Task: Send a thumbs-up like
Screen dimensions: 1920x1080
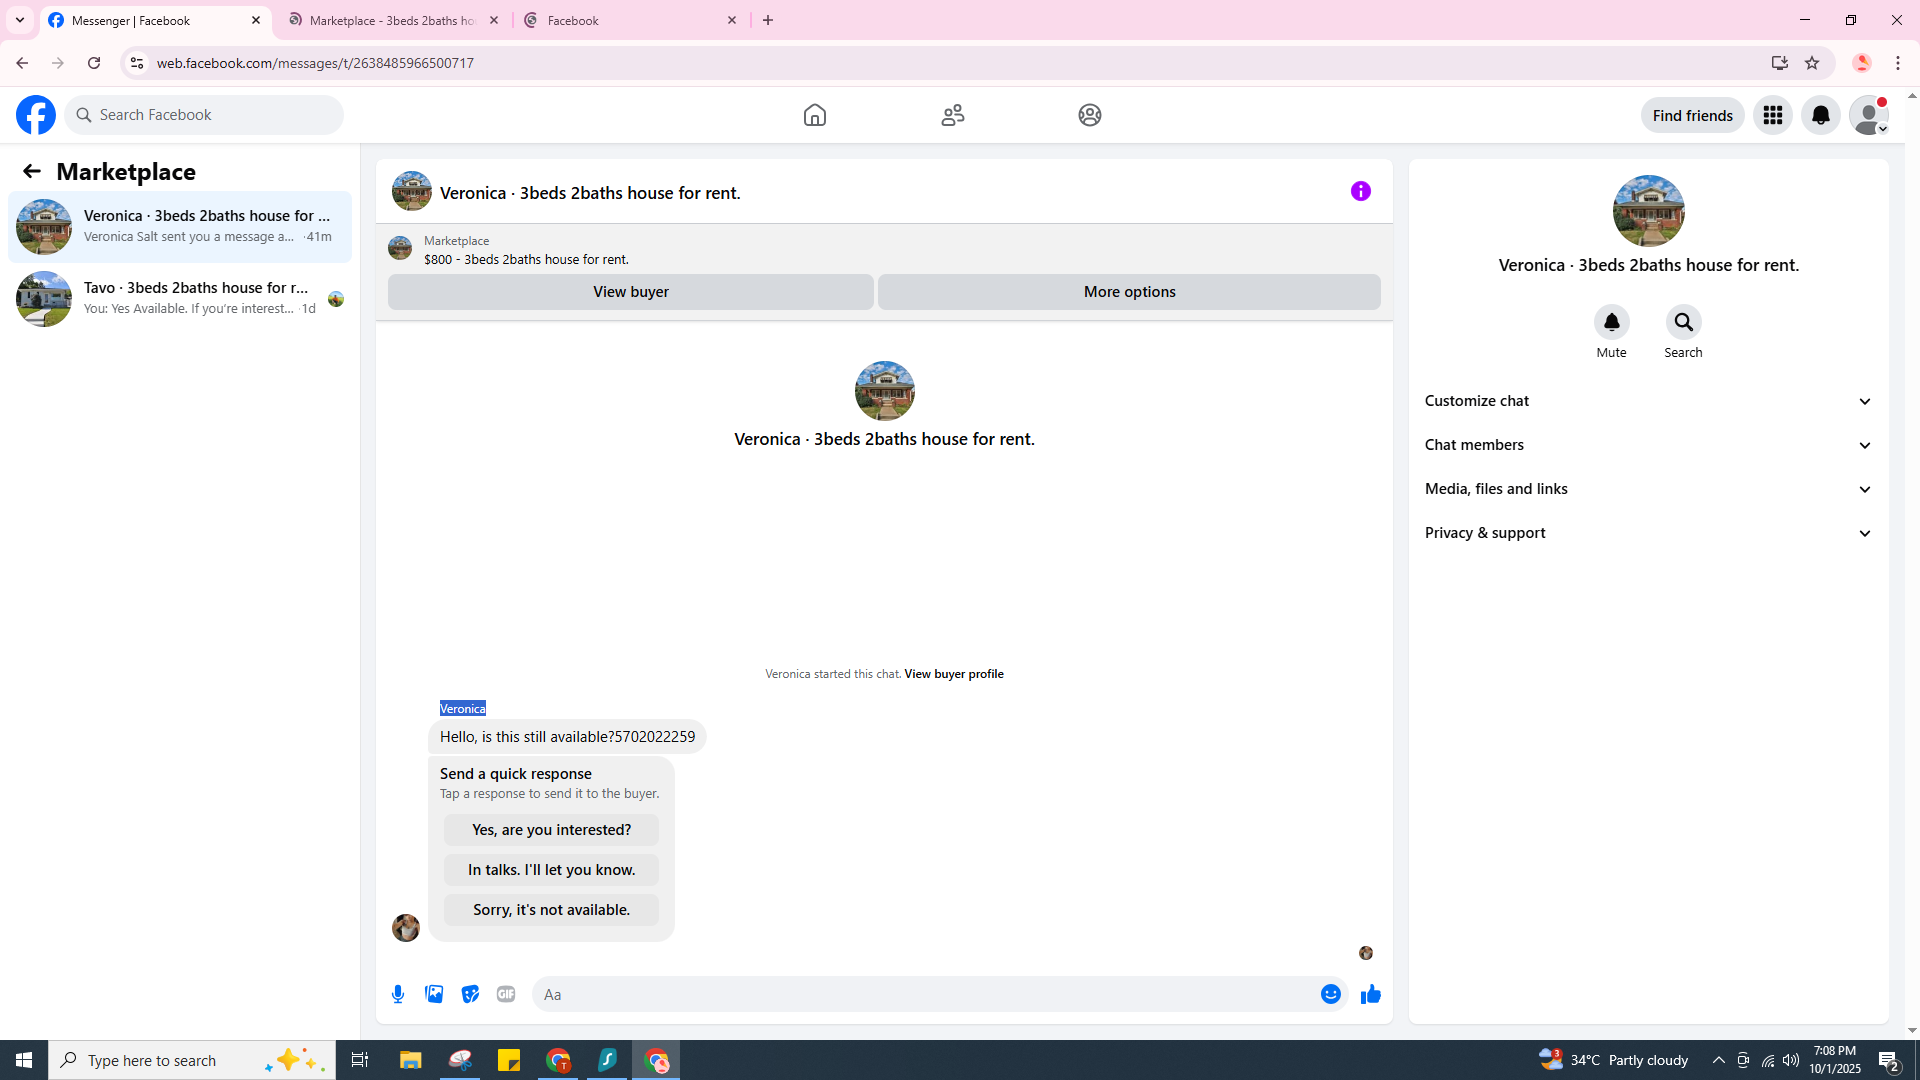Action: (x=1371, y=994)
